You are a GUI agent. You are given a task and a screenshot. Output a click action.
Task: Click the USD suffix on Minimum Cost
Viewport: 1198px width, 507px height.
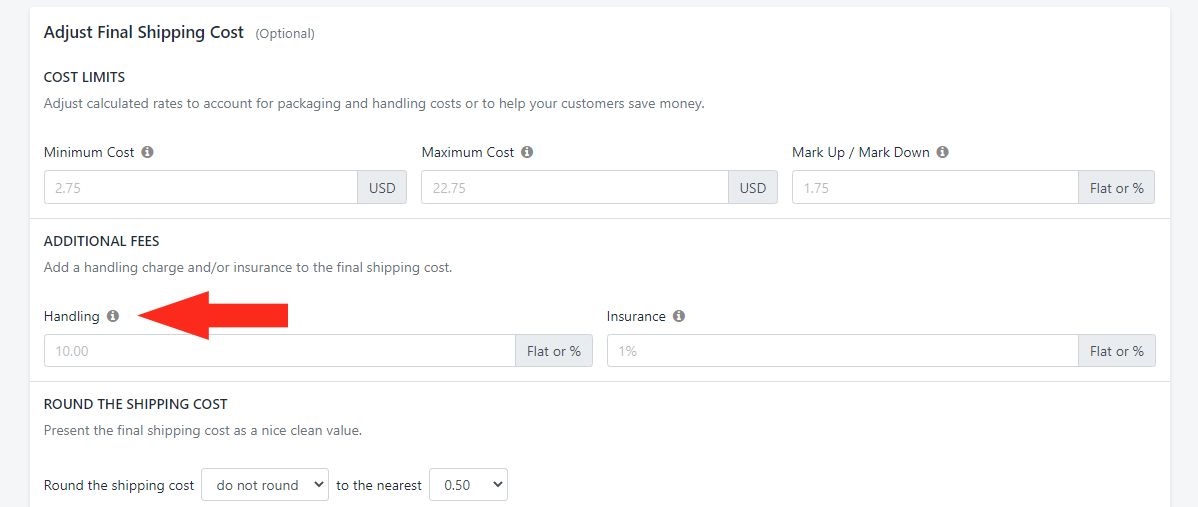tap(382, 187)
